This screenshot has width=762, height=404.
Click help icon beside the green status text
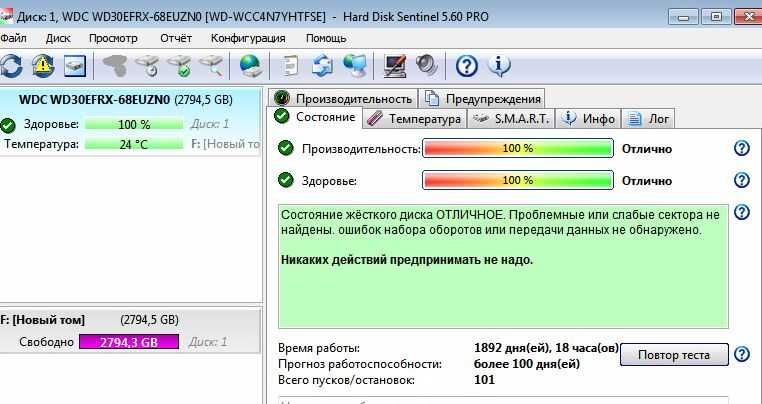[742, 212]
